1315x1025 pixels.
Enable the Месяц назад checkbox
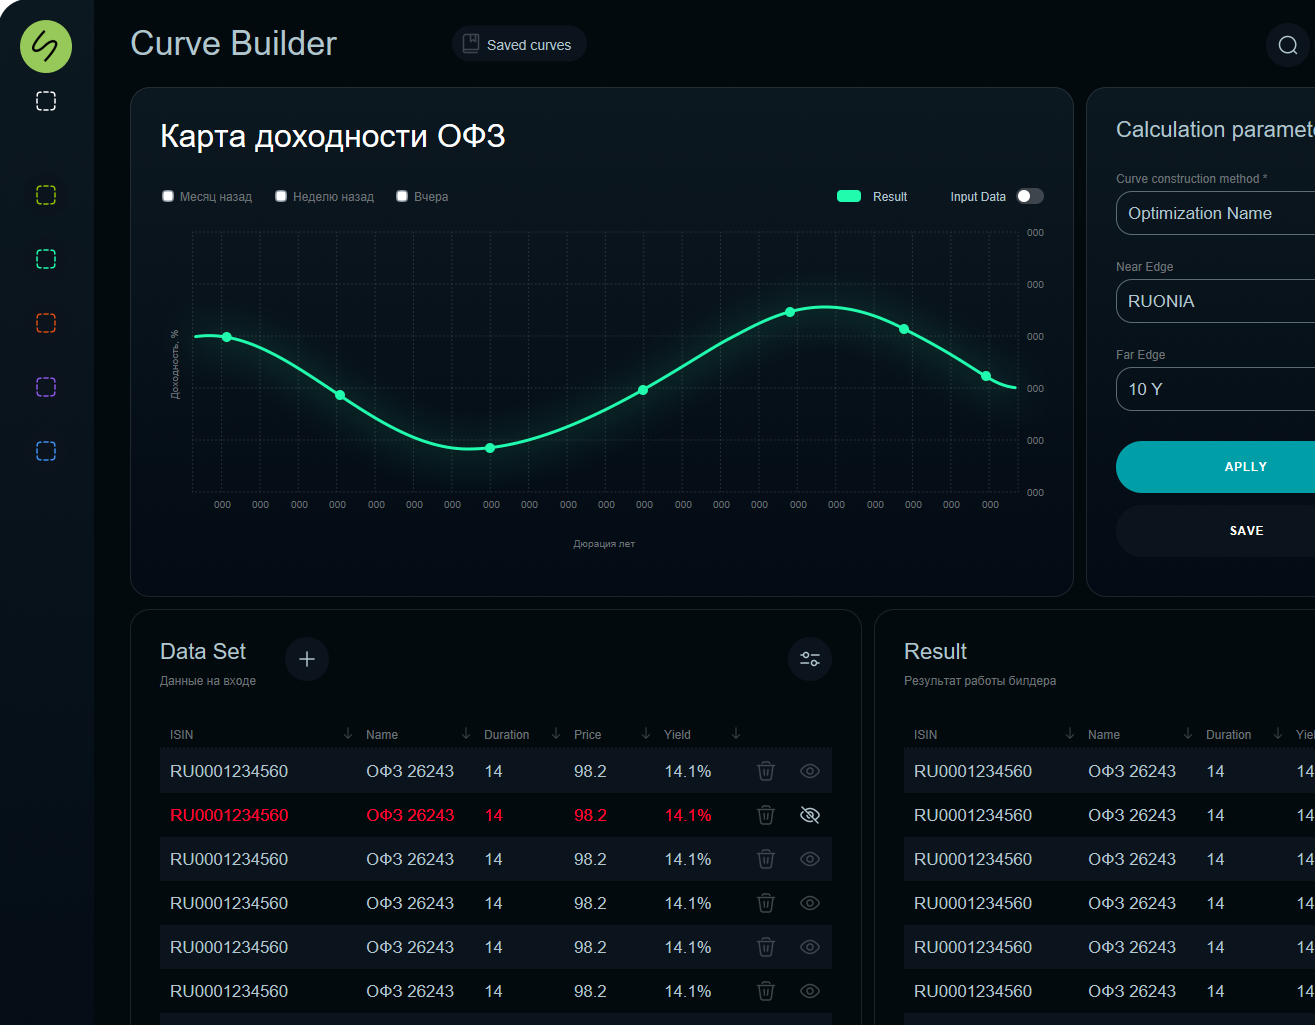tap(168, 196)
